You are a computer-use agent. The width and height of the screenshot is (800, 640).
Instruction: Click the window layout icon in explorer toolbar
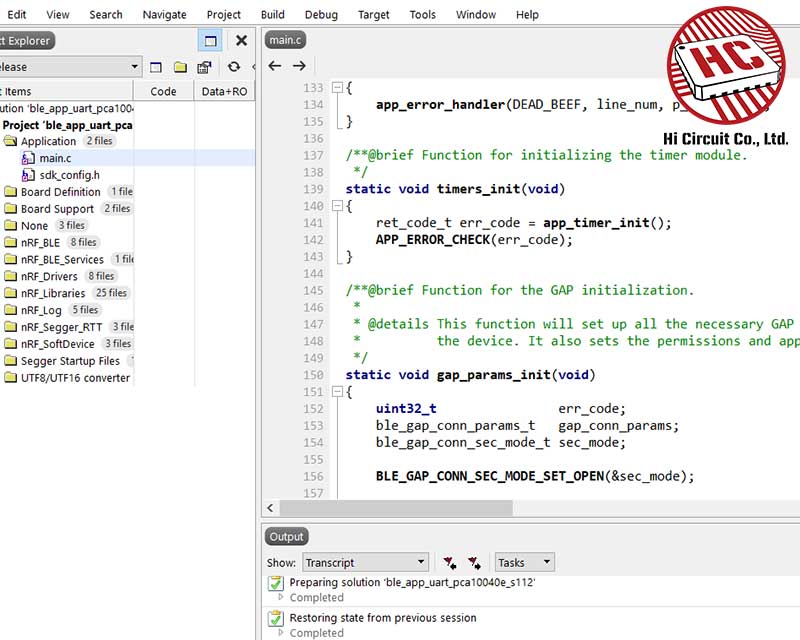156,67
